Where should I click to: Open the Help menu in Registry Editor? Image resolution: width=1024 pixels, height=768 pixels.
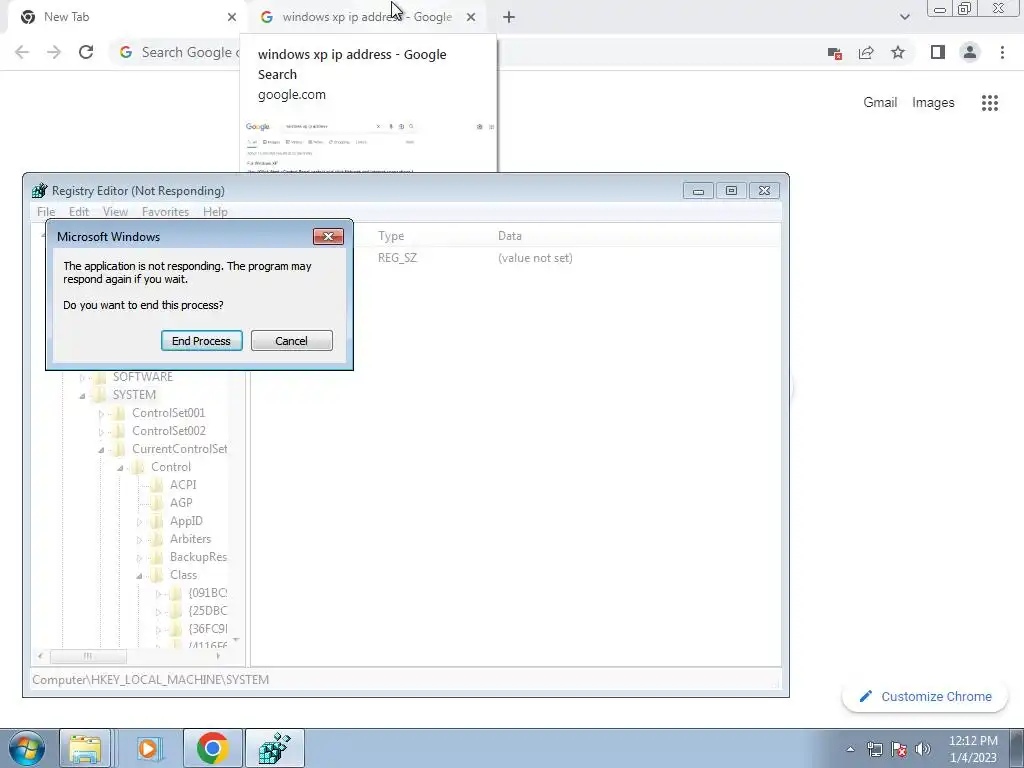pos(215,212)
